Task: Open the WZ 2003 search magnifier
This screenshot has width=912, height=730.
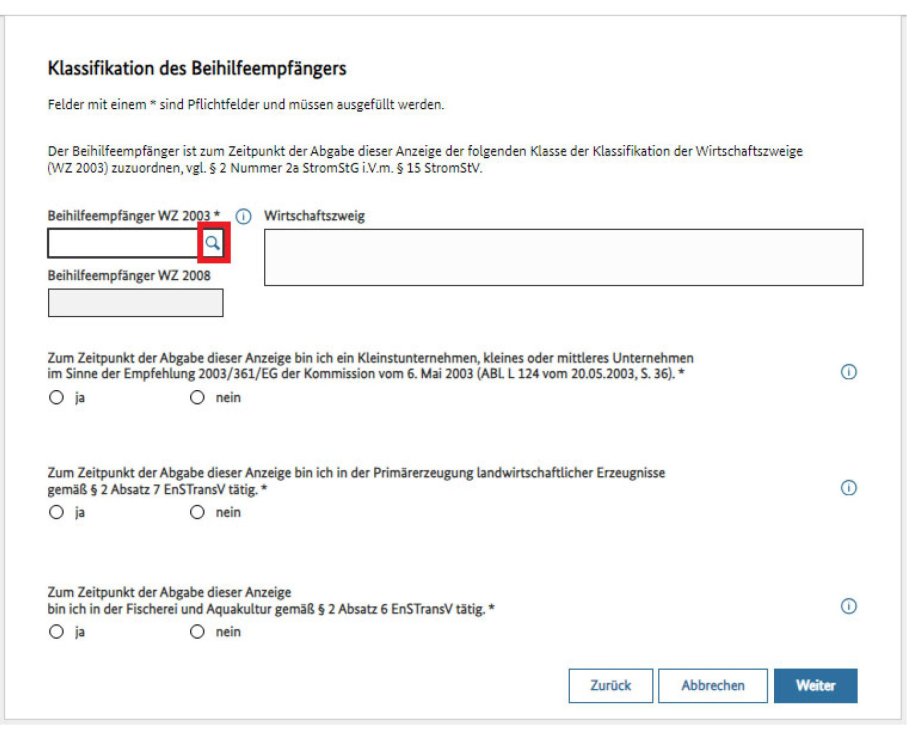Action: (x=212, y=243)
